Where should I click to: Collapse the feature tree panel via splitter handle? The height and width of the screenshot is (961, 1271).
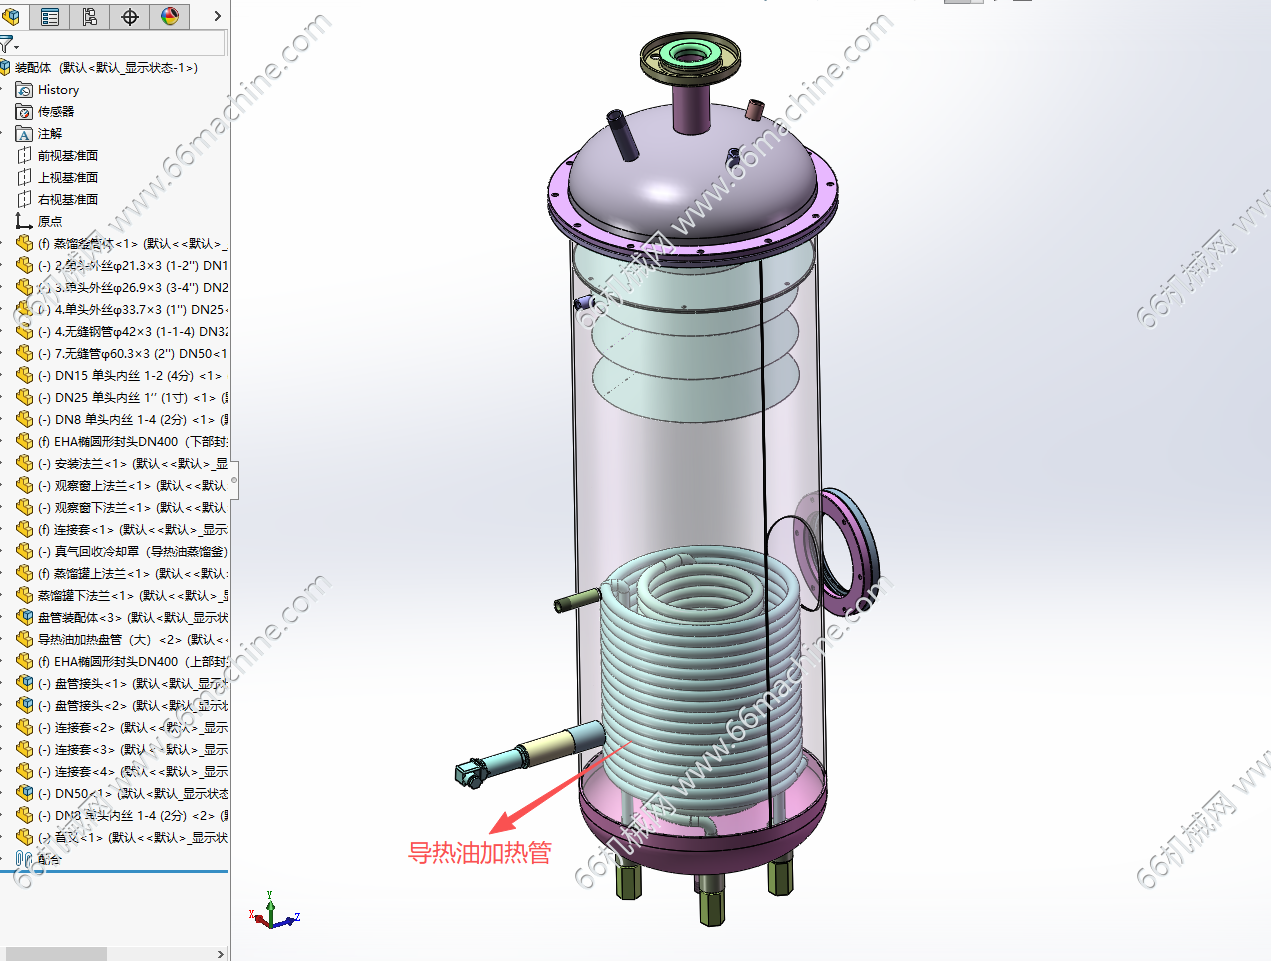coord(234,480)
